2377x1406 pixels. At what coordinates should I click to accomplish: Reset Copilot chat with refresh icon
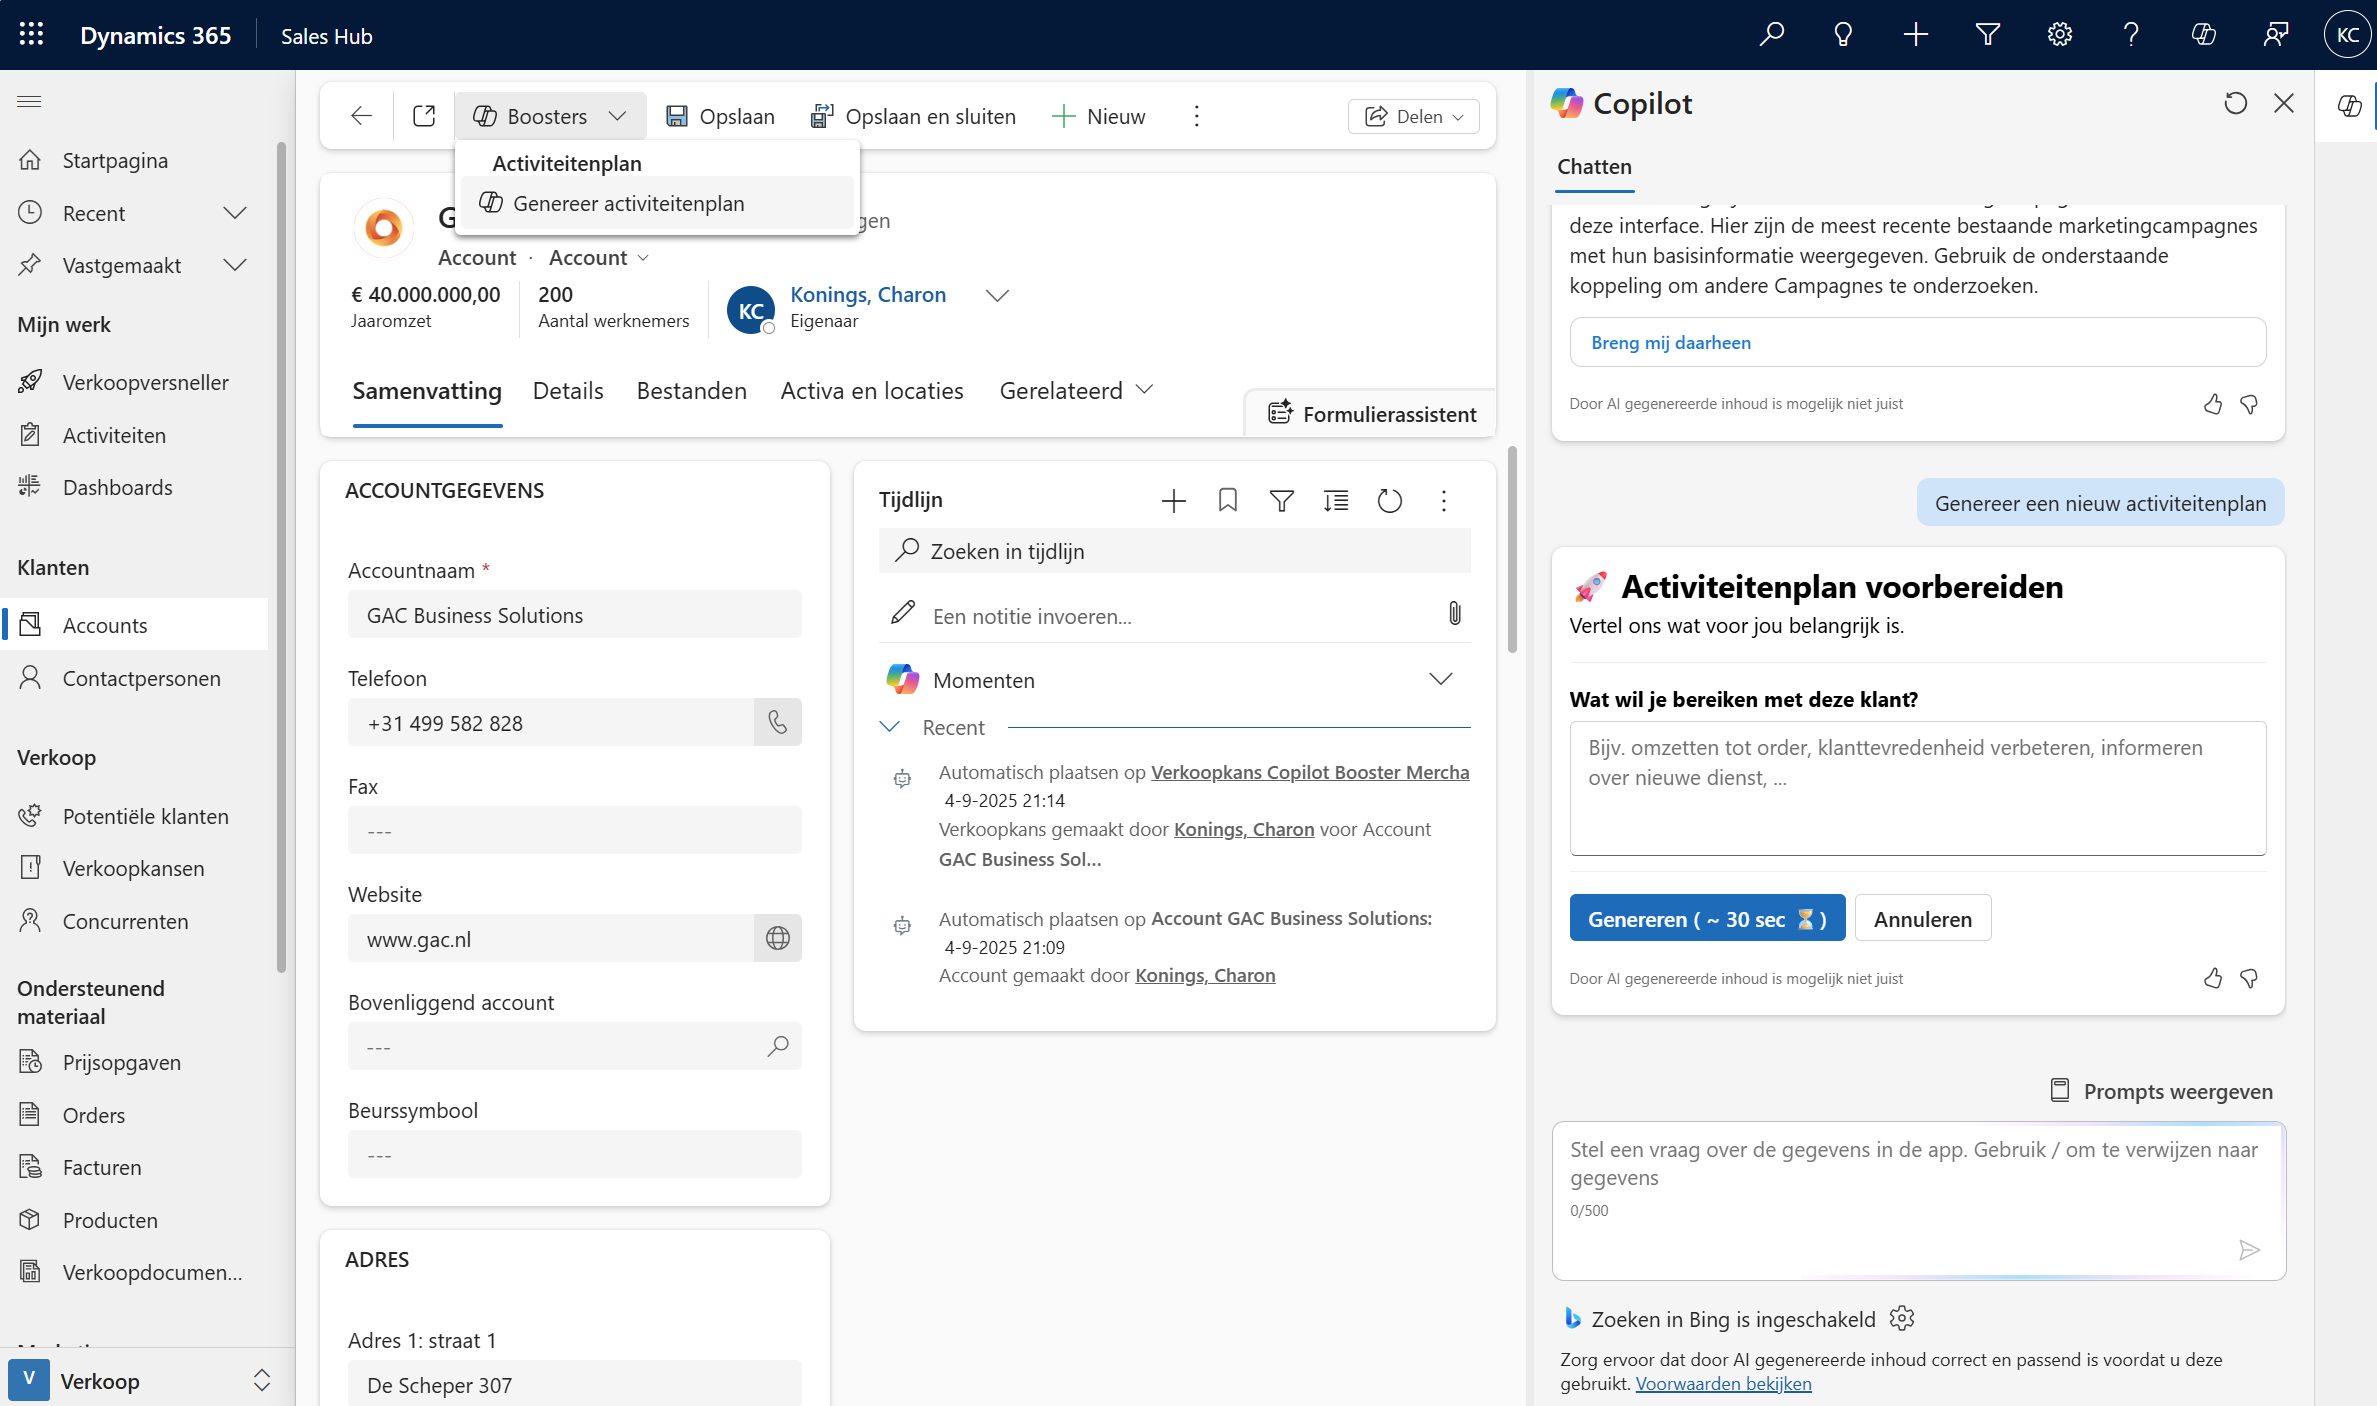(2235, 103)
